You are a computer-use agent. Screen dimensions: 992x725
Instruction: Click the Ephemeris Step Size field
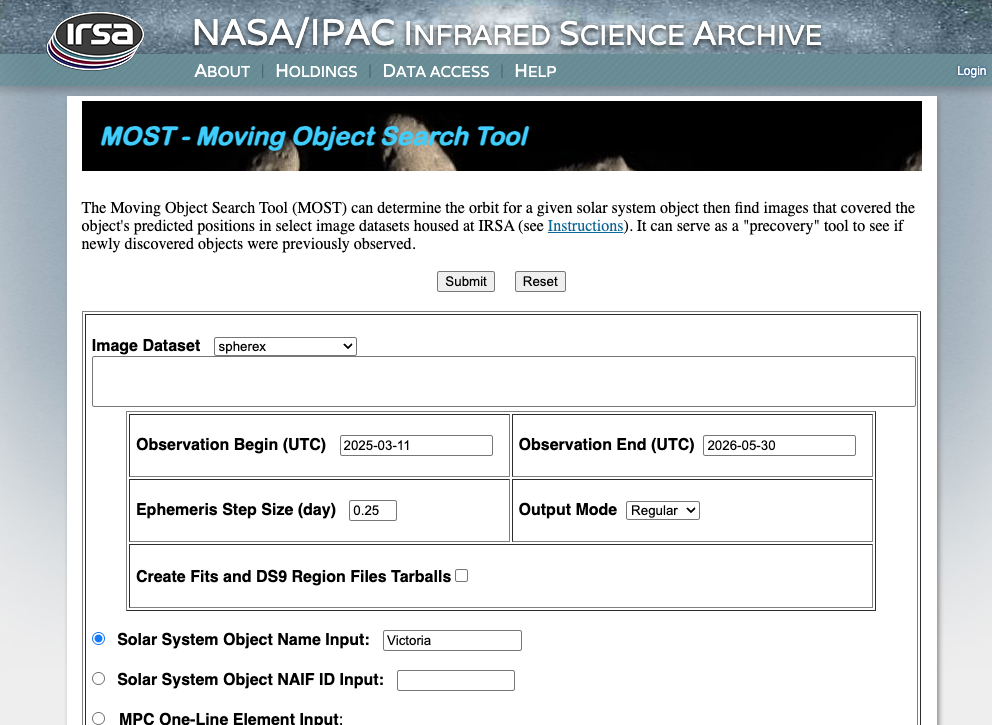373,511
